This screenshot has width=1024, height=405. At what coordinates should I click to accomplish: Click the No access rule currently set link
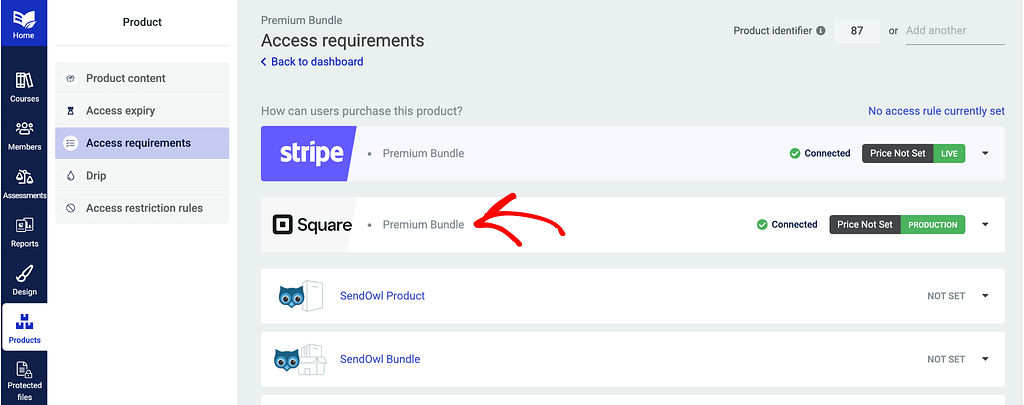point(936,111)
